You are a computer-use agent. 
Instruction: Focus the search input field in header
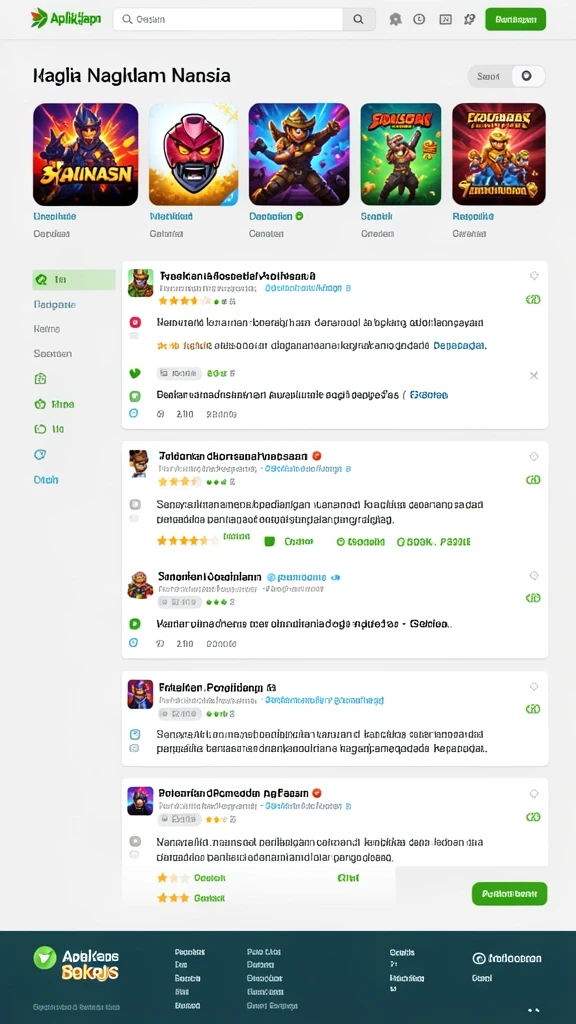click(229, 20)
